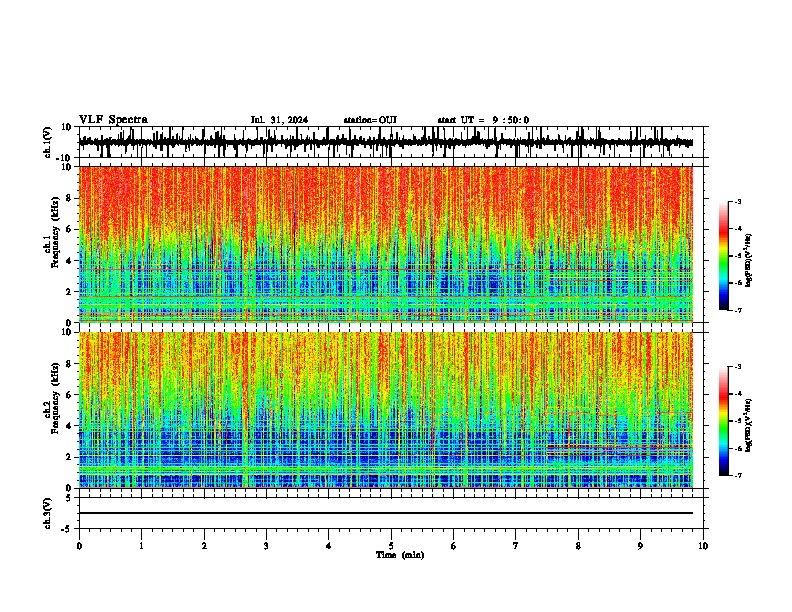
Task: Click the "10" tick label on the time axis
Action: [703, 546]
